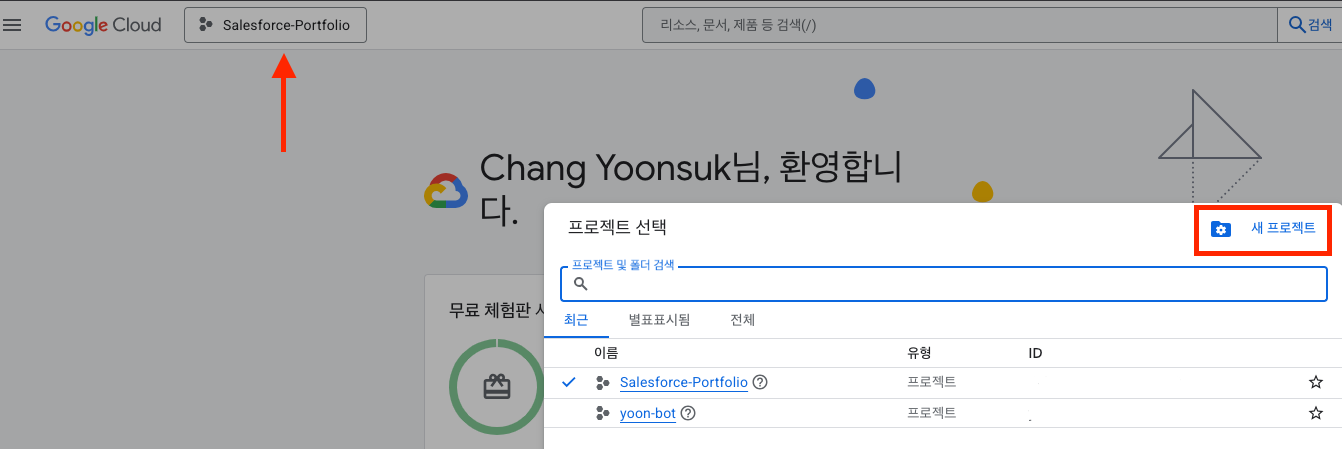Open the hamburger navigation menu

13,25
